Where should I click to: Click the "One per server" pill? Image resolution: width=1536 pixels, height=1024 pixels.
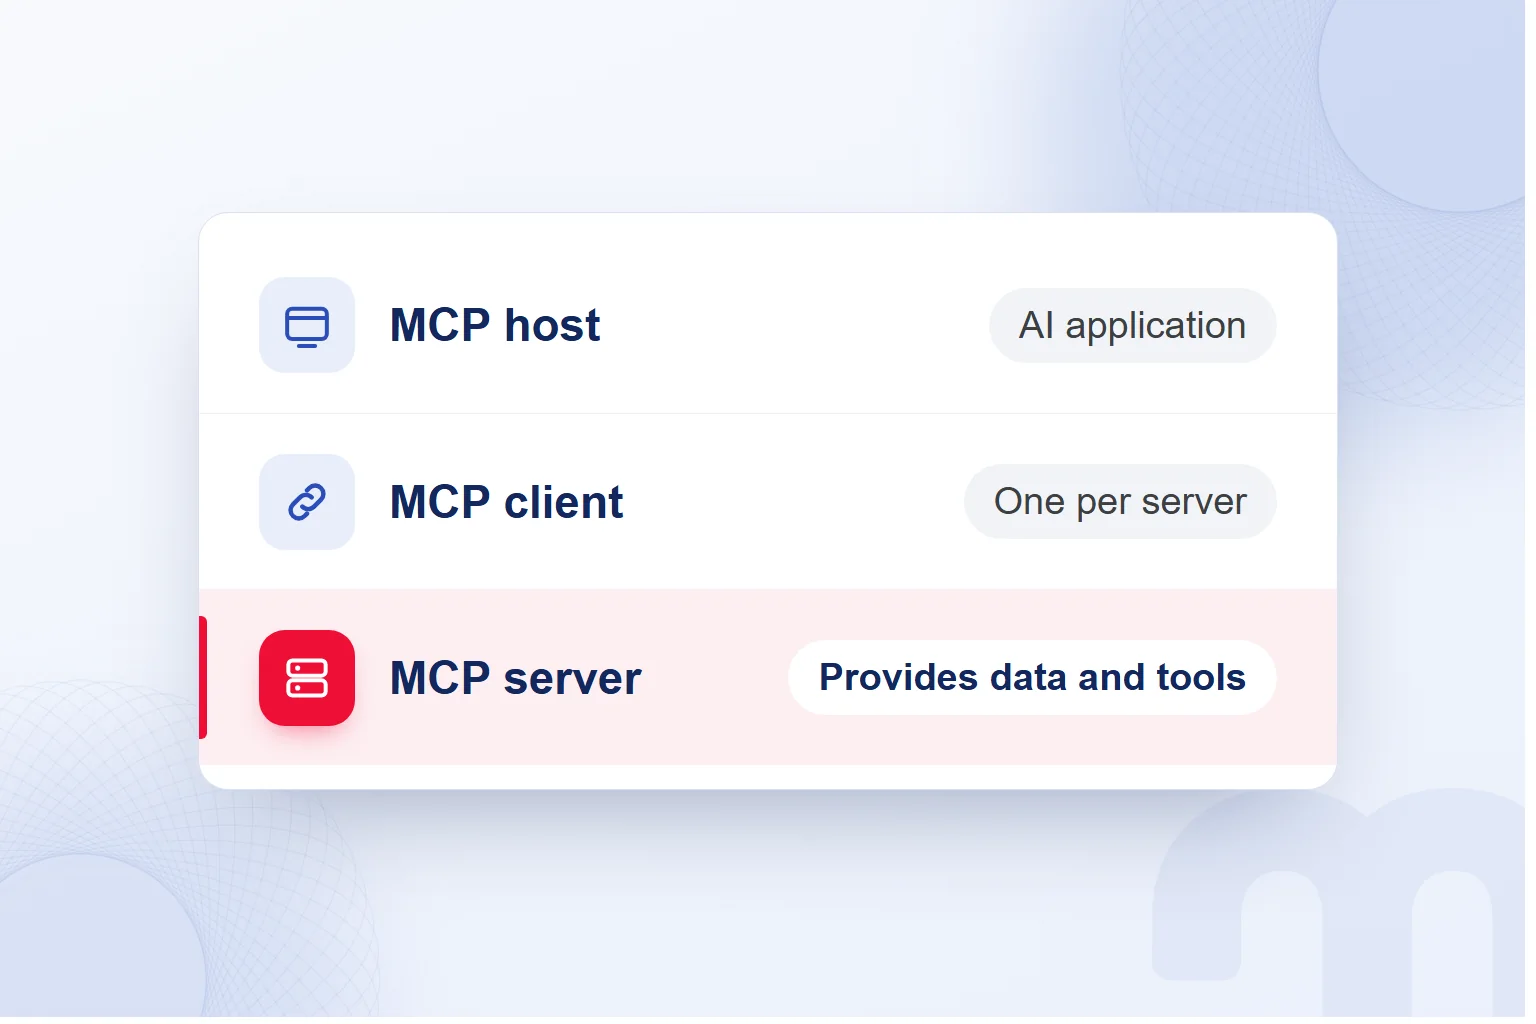click(1120, 502)
